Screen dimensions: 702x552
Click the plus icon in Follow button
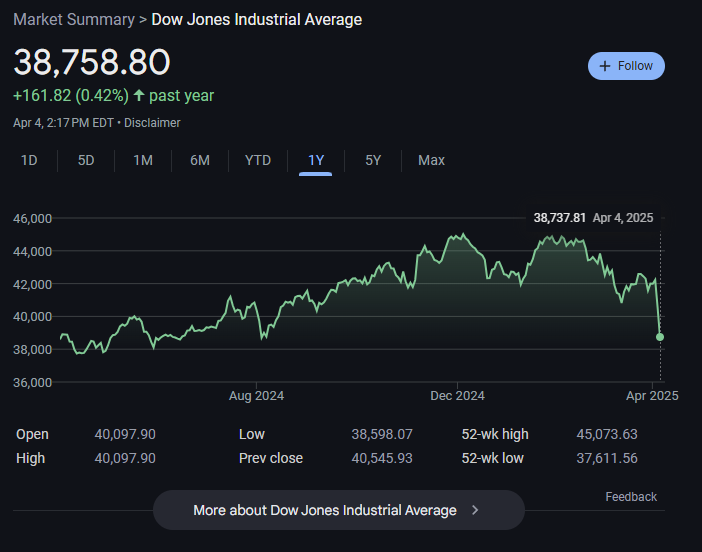[x=605, y=66]
